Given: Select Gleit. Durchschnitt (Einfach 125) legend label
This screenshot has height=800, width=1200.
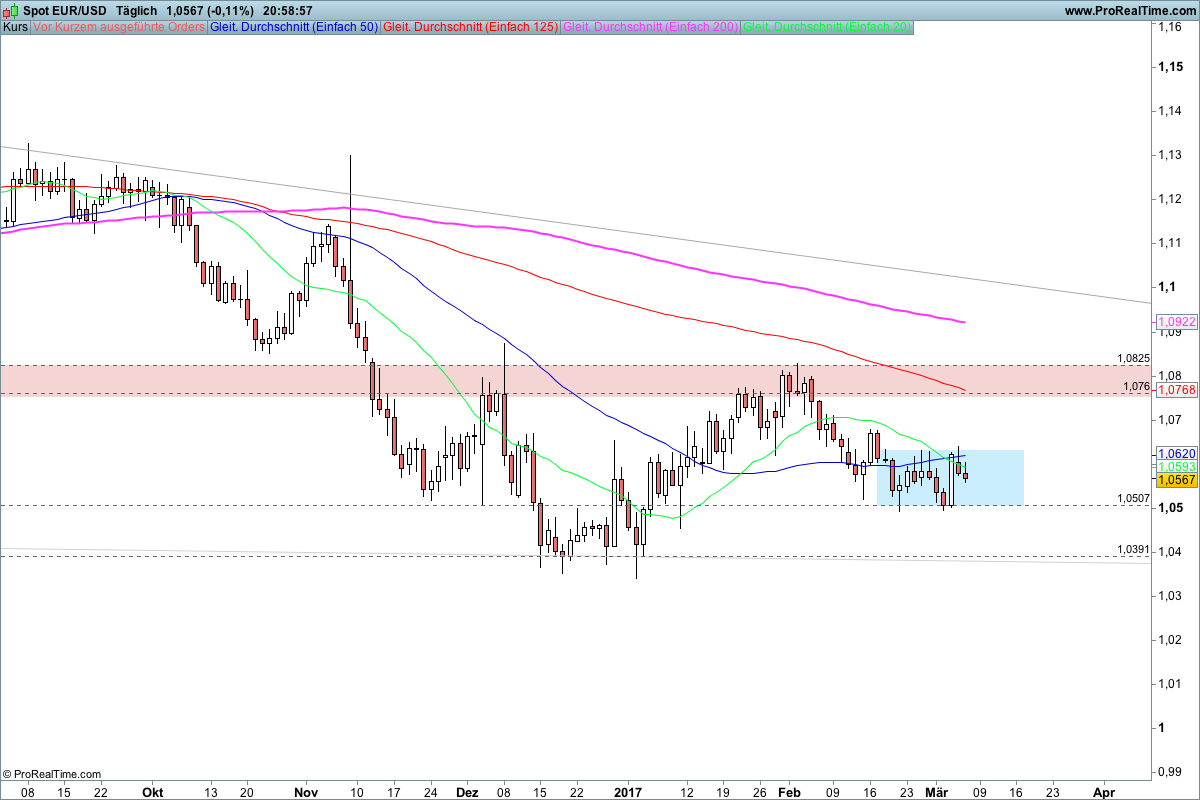Looking at the screenshot, I should 471,28.
